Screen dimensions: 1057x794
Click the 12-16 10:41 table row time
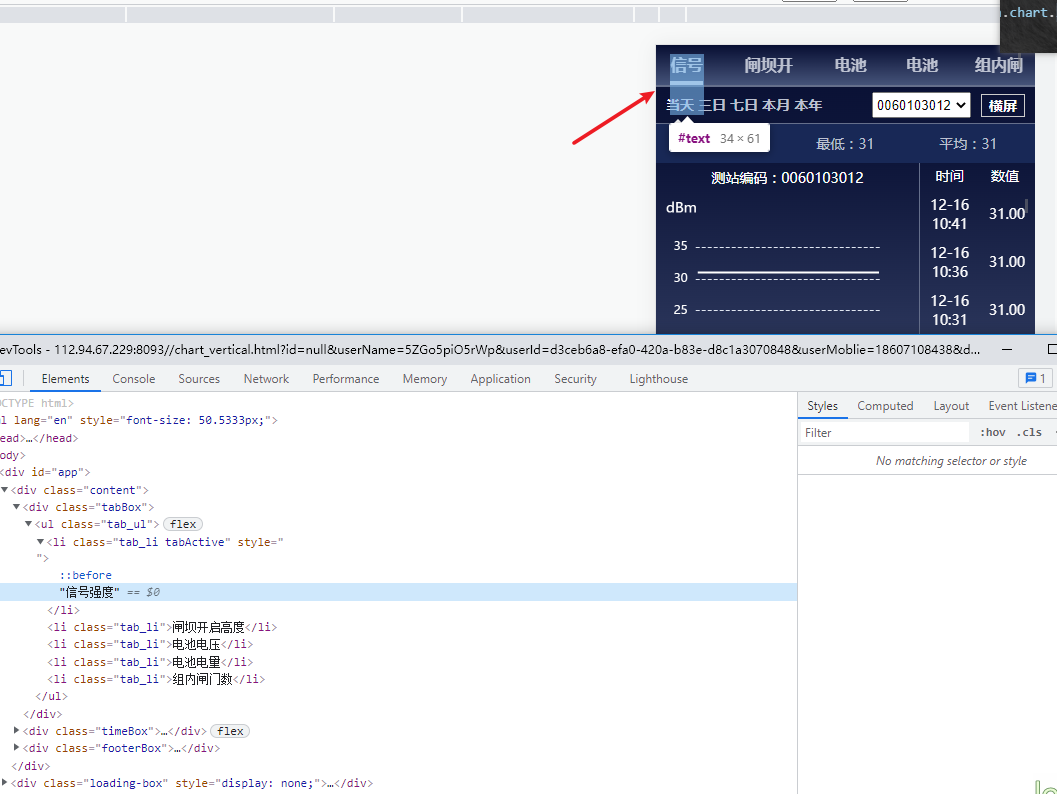point(949,214)
